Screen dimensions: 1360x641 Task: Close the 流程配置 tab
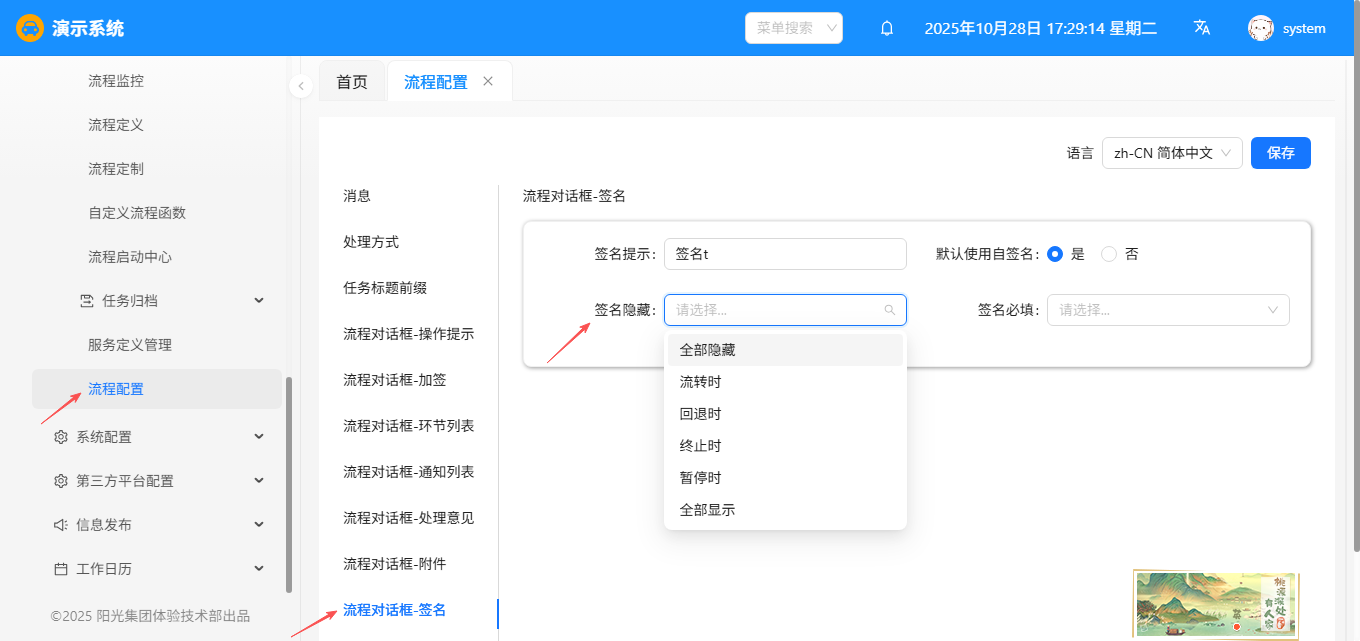(488, 81)
